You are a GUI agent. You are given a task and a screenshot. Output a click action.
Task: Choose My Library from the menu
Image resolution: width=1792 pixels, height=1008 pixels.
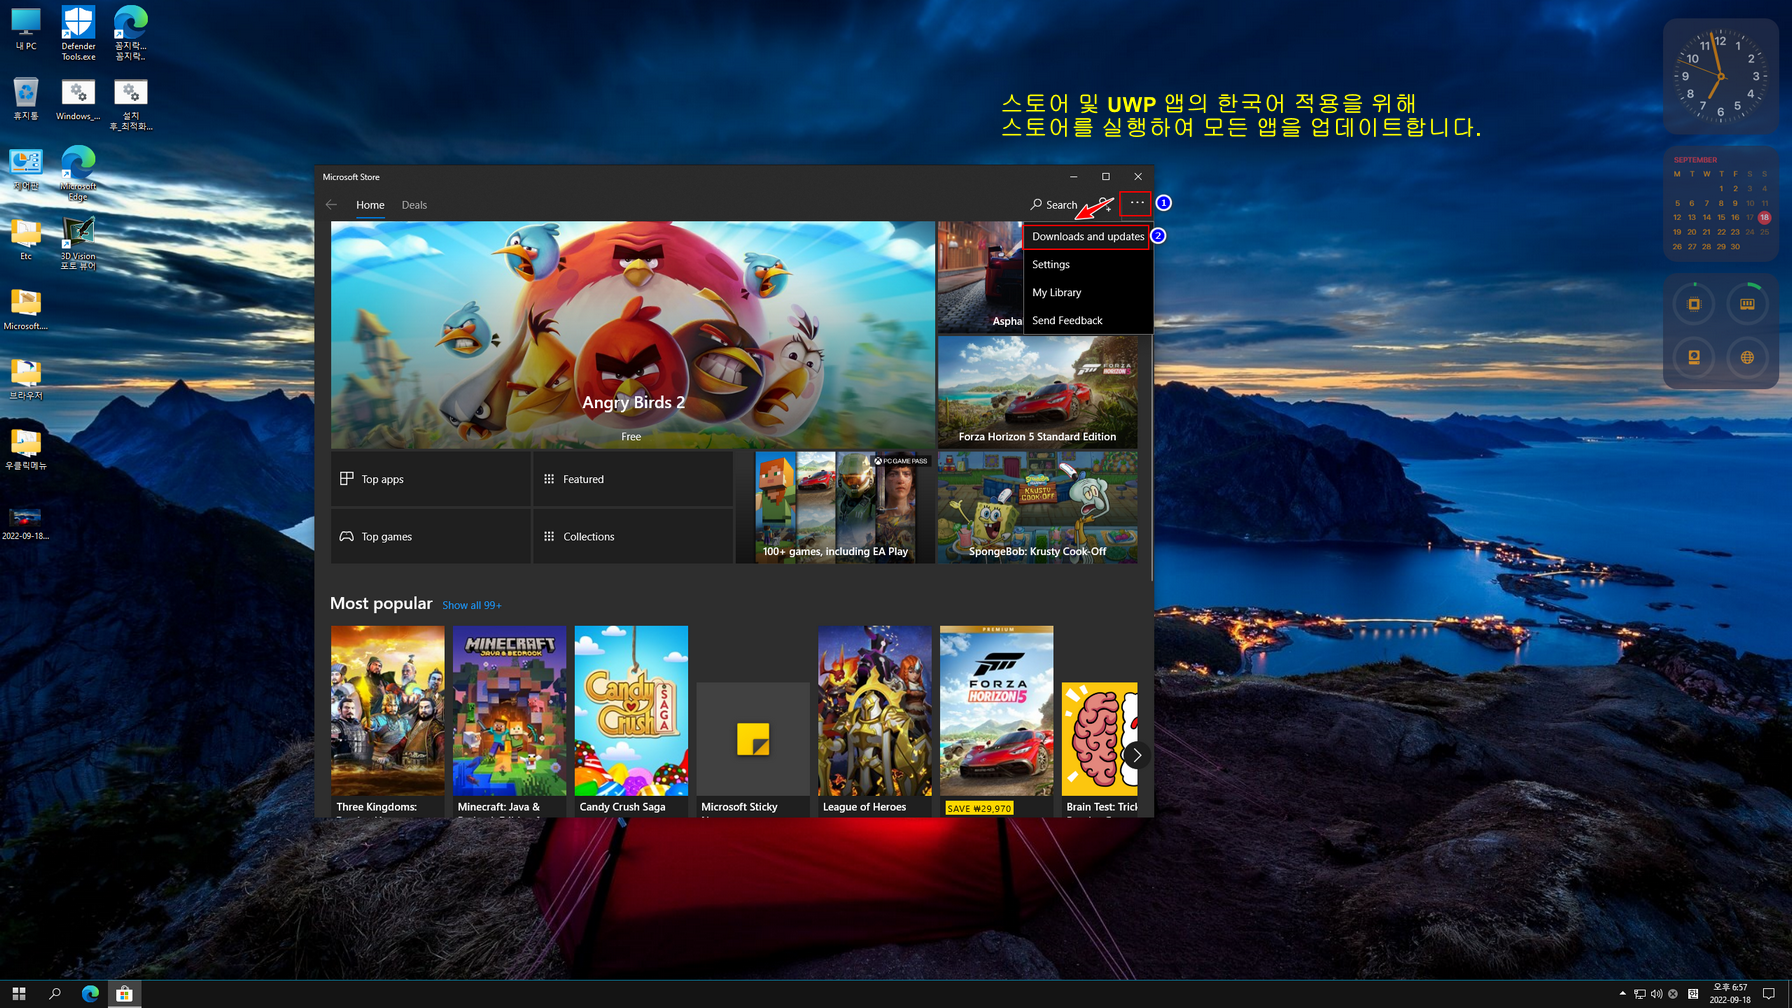coord(1087,293)
